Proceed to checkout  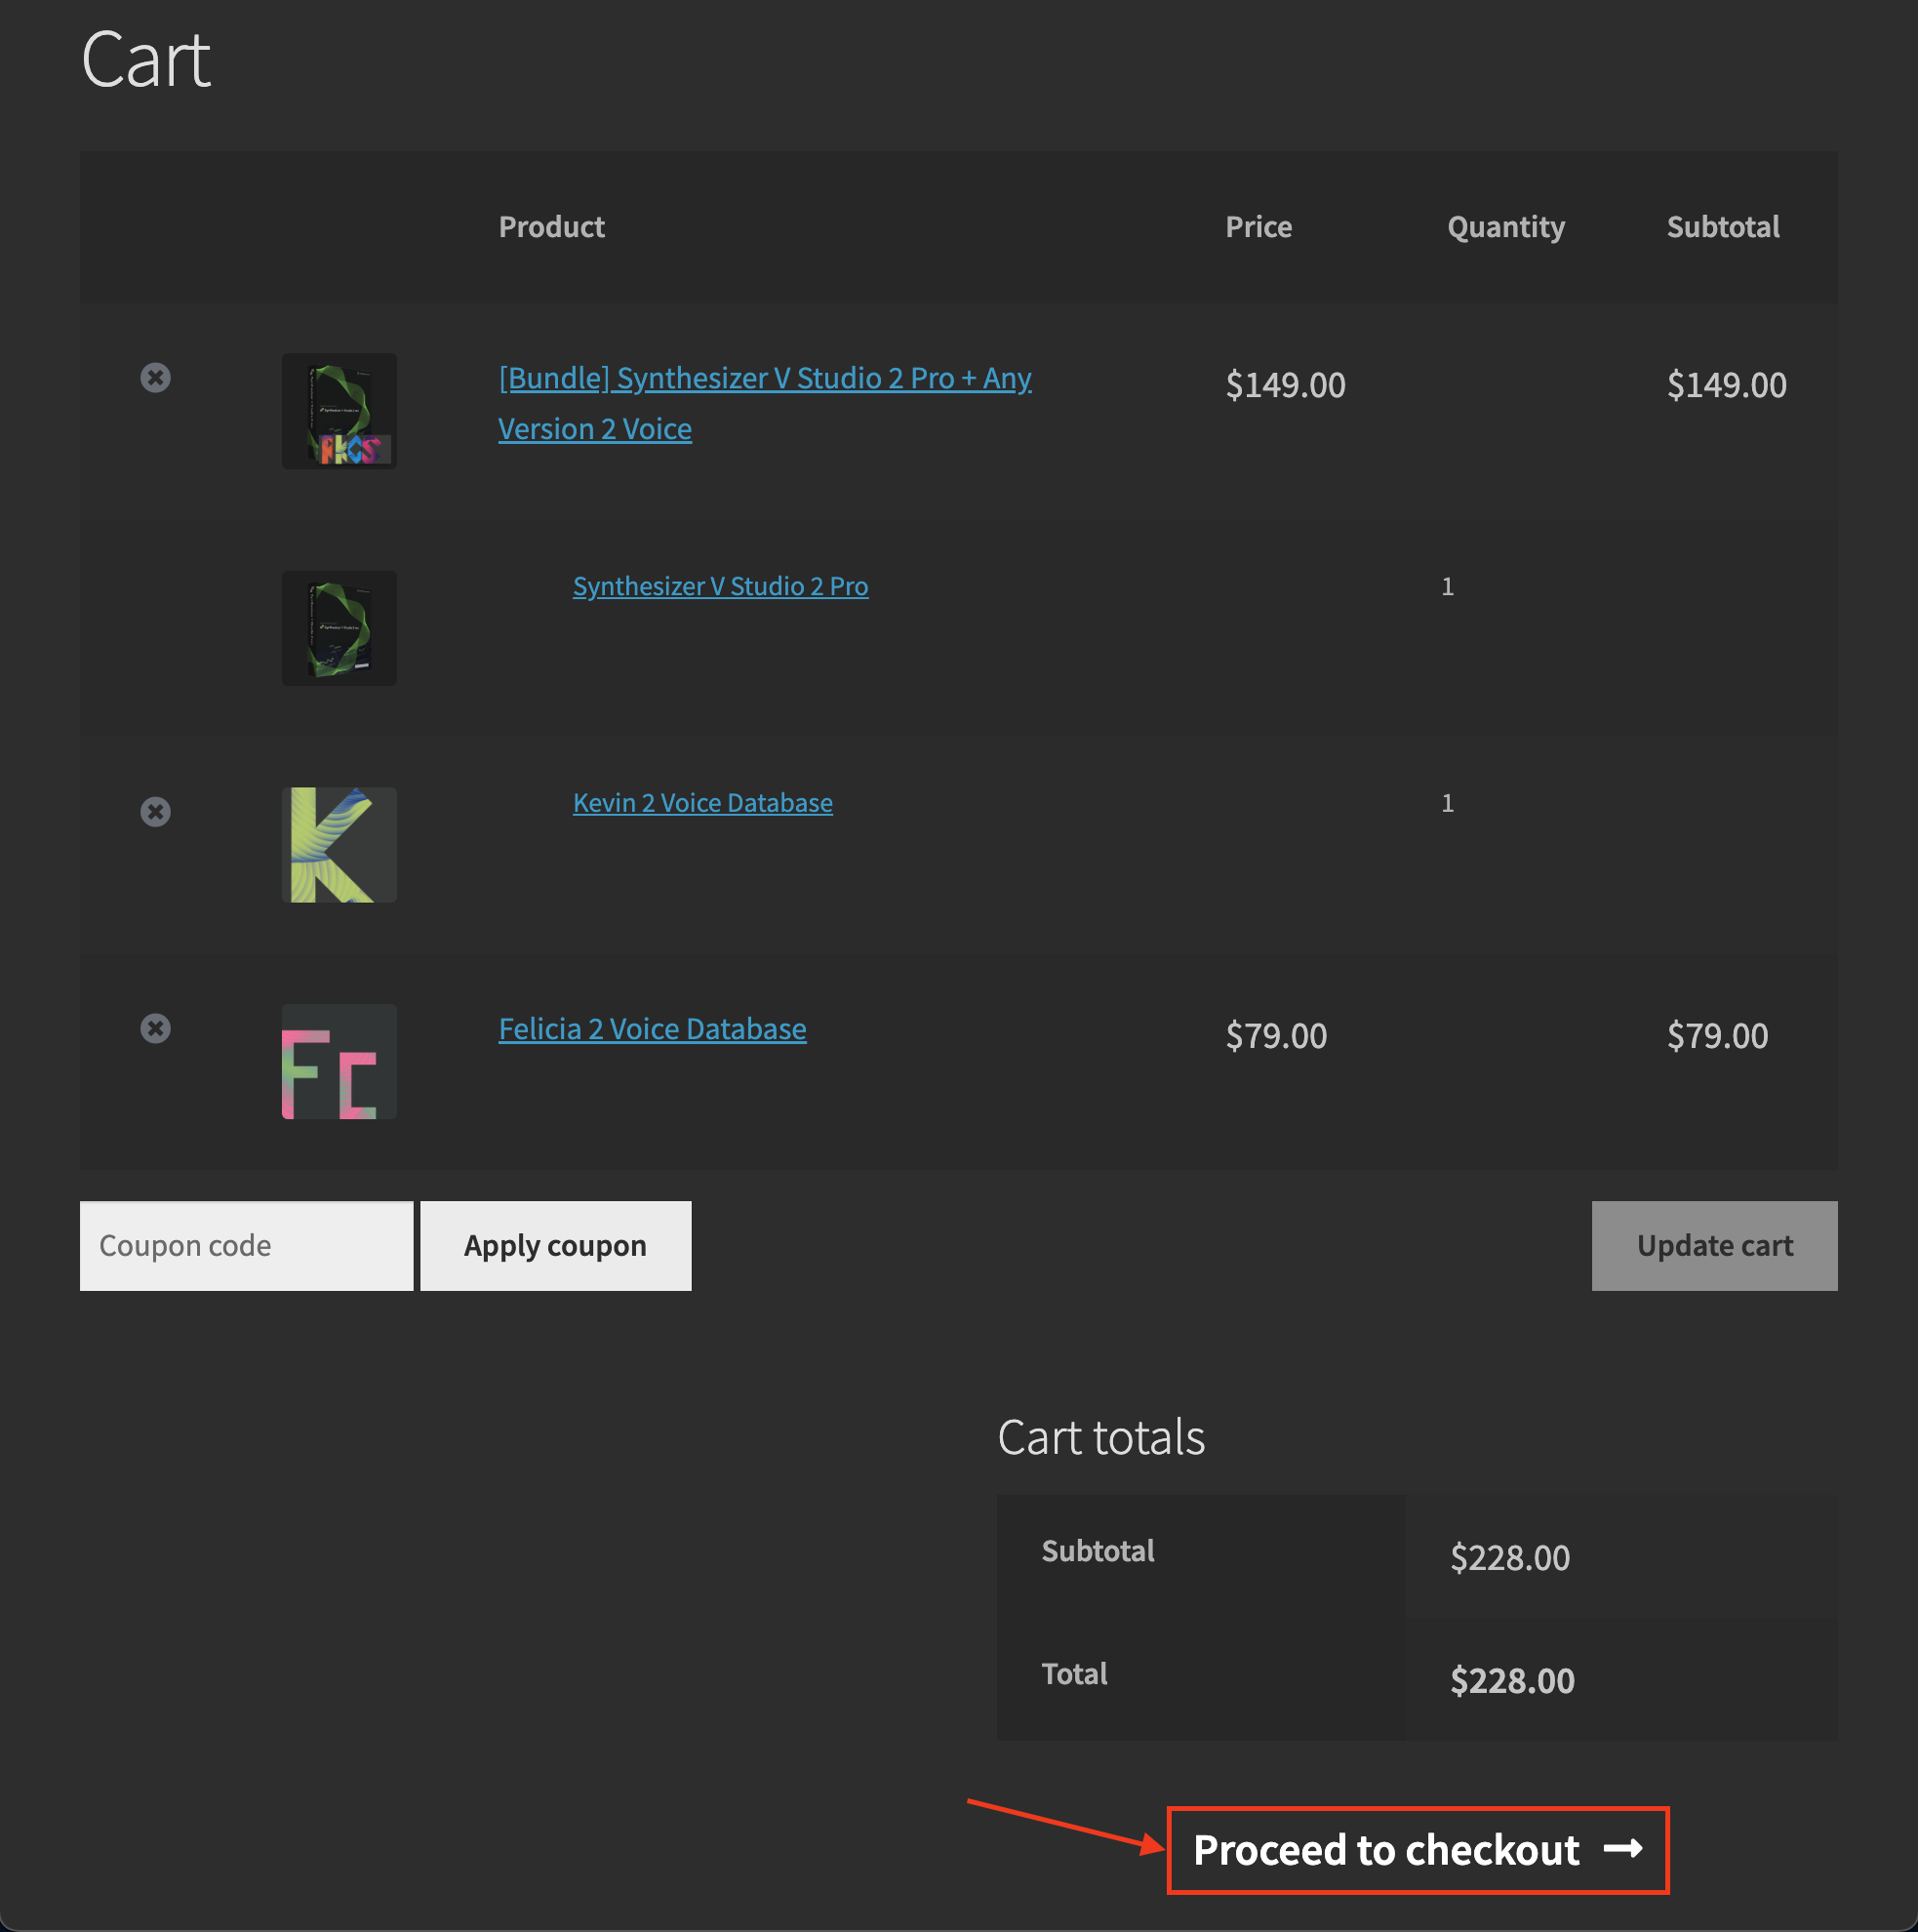coord(1417,1851)
